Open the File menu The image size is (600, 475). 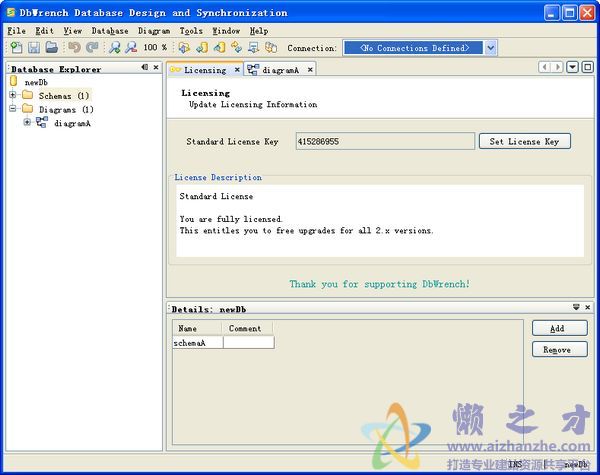[x=16, y=31]
